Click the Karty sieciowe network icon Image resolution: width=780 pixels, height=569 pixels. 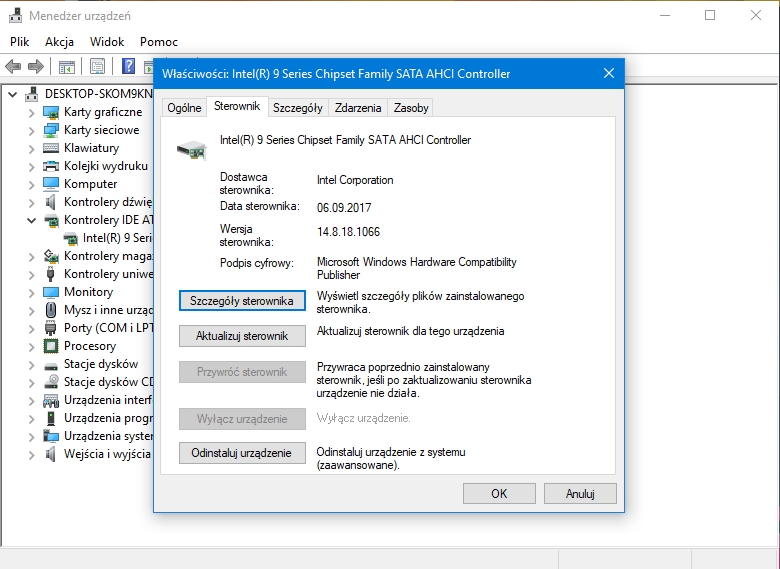point(51,130)
